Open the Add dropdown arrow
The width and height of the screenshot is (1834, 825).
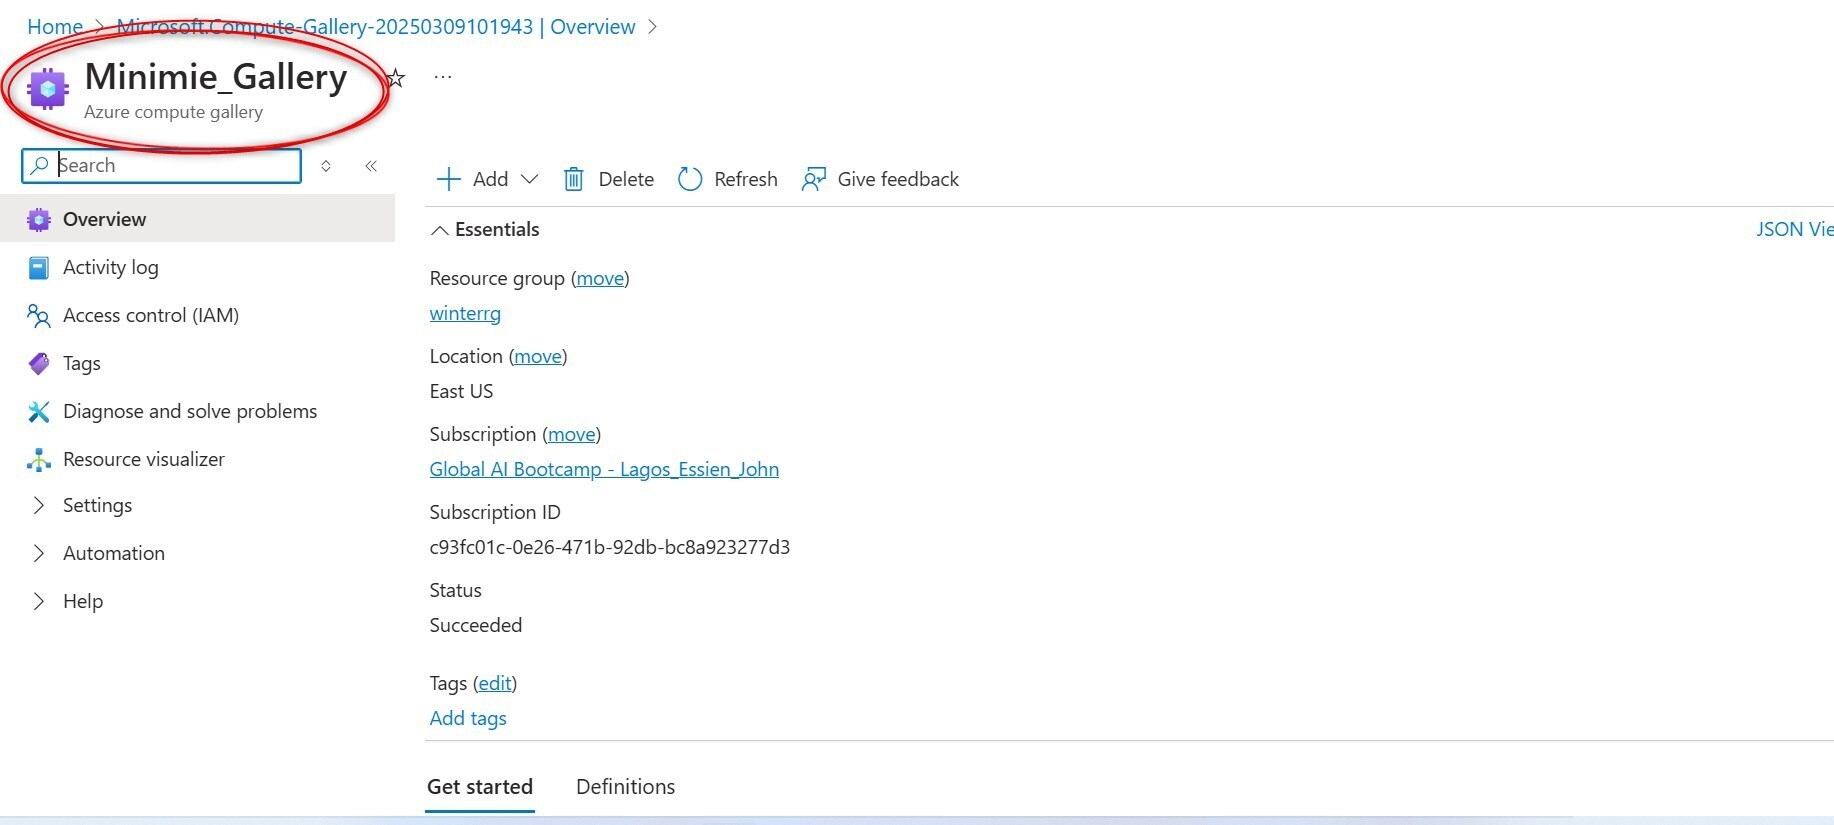click(x=530, y=179)
